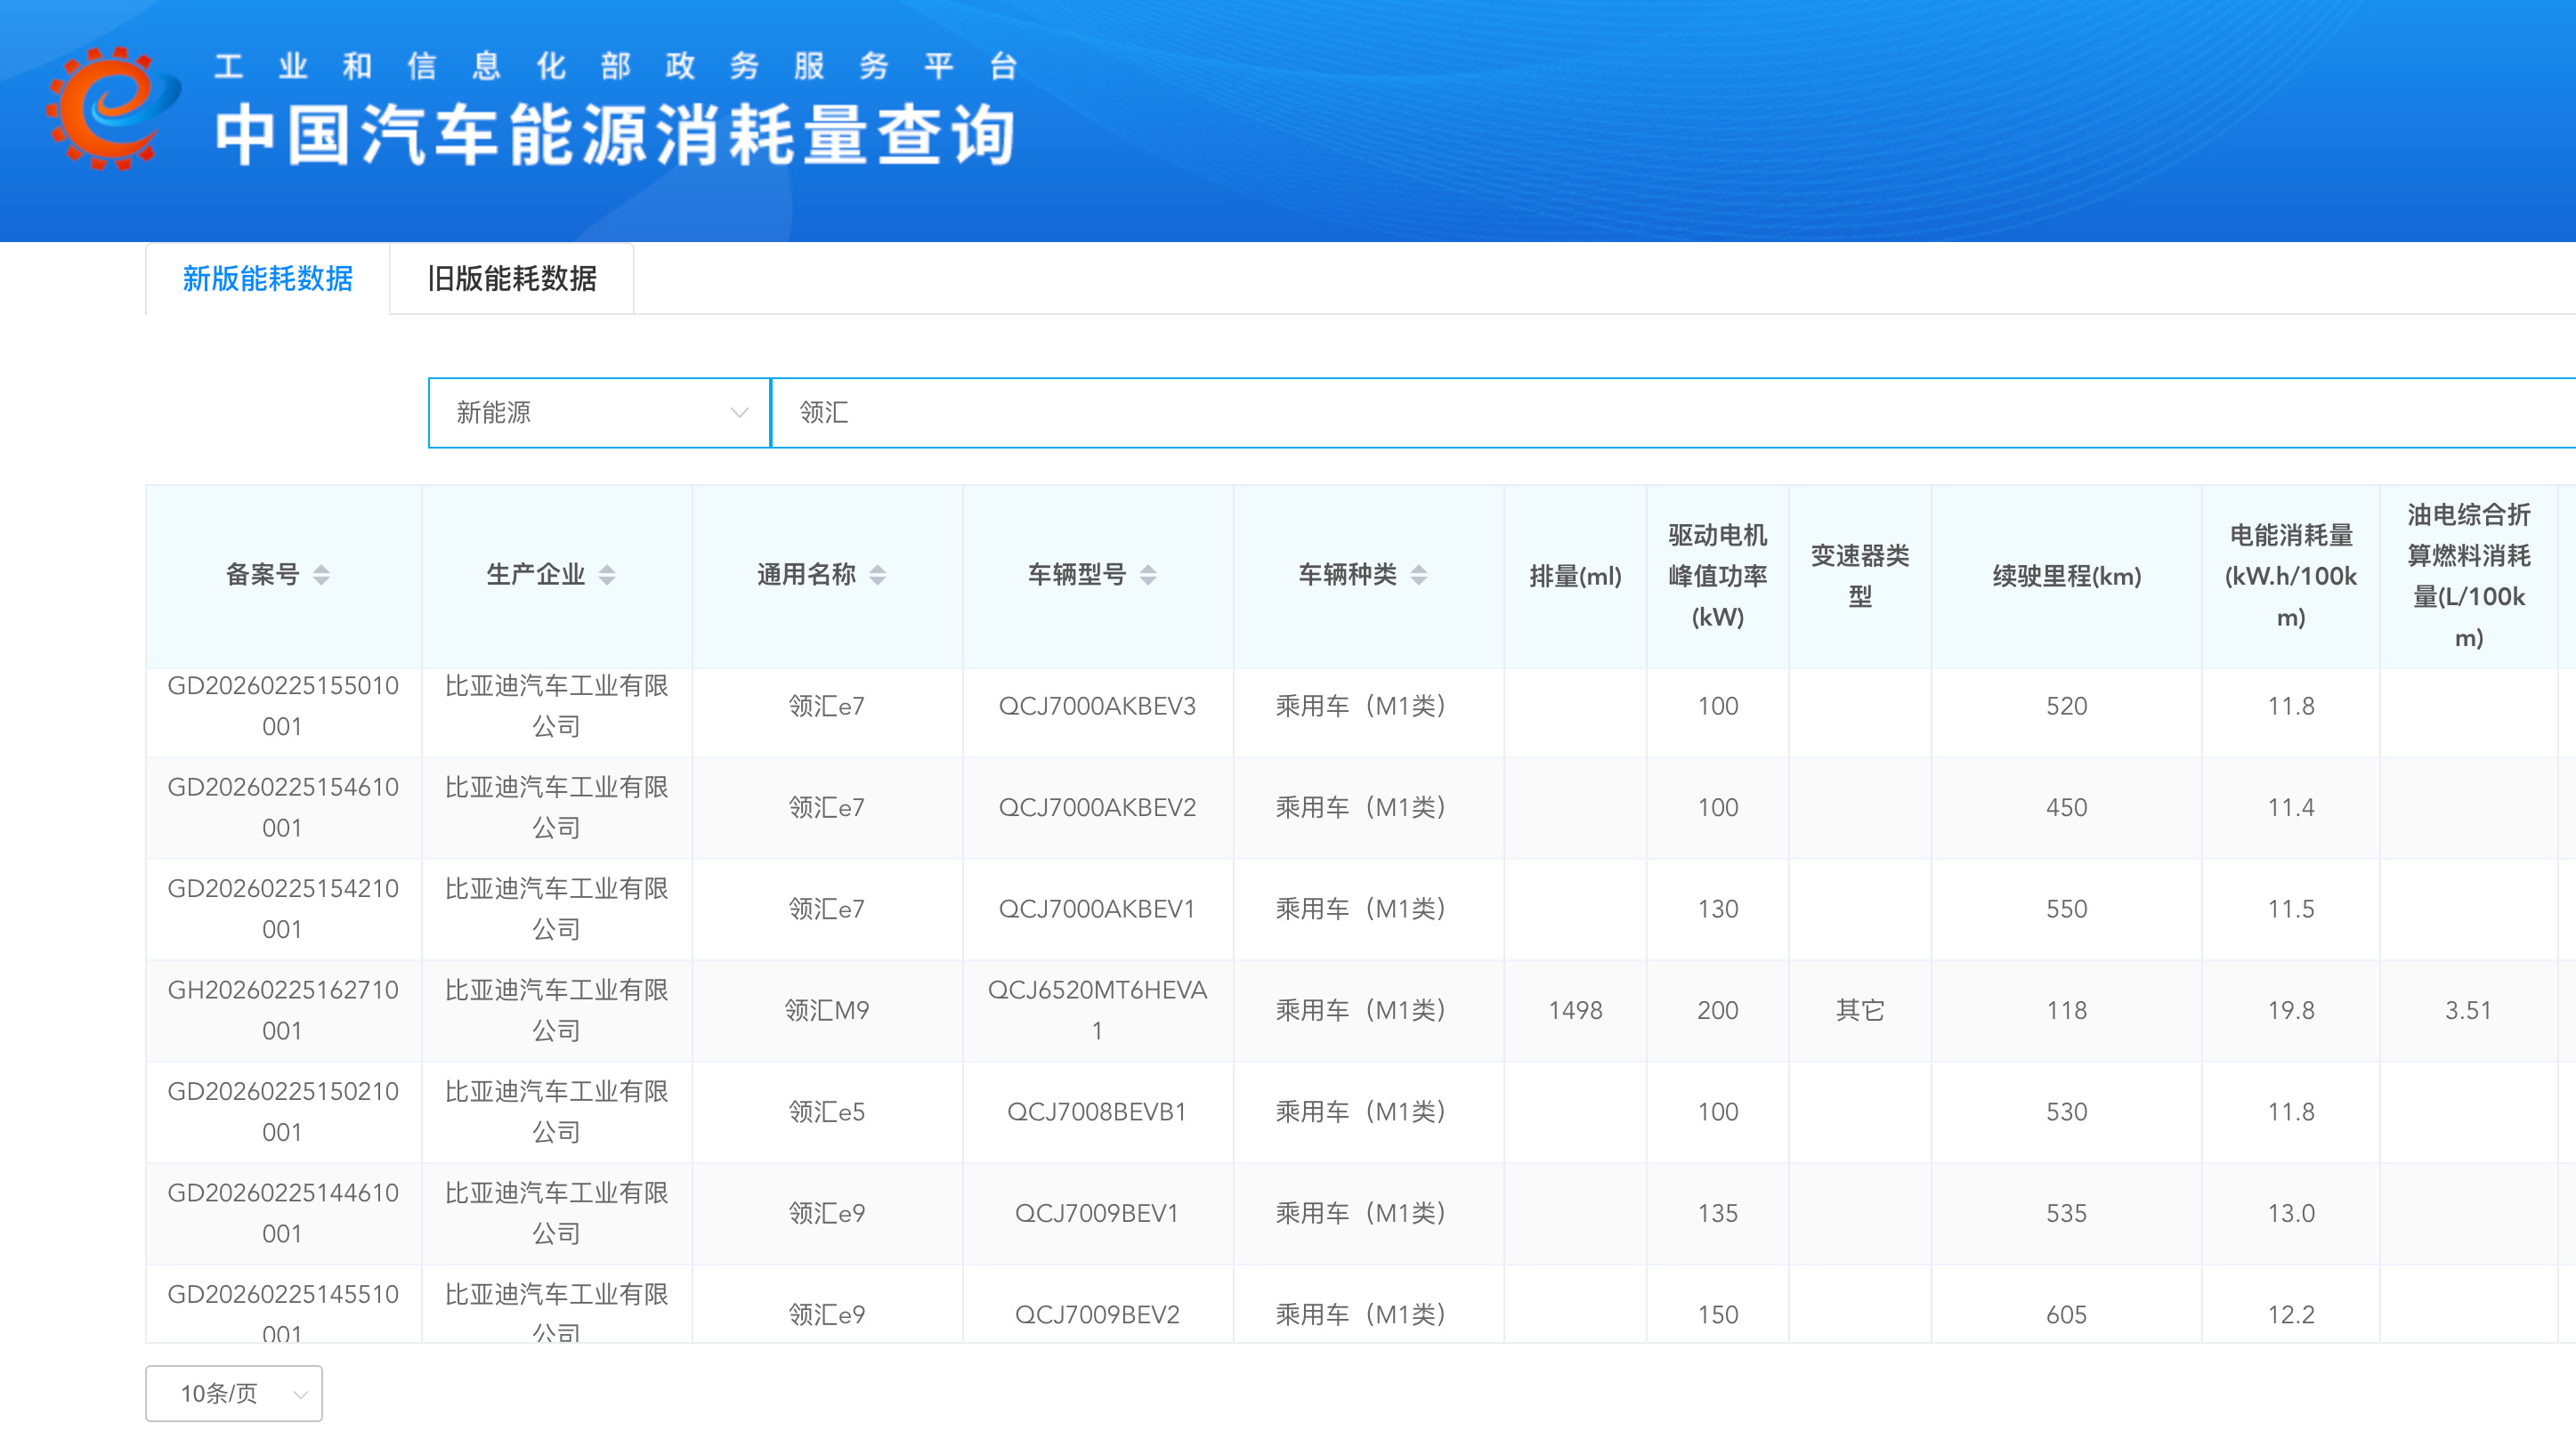The width and height of the screenshot is (2576, 1431).
Task: Click the orange gear platform logo
Action: 110,107
